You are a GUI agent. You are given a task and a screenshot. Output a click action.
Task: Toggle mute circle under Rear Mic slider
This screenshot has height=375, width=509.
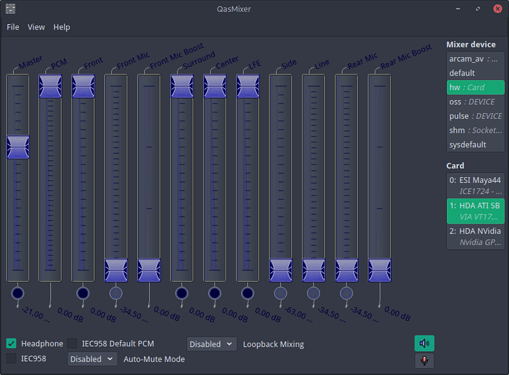346,293
